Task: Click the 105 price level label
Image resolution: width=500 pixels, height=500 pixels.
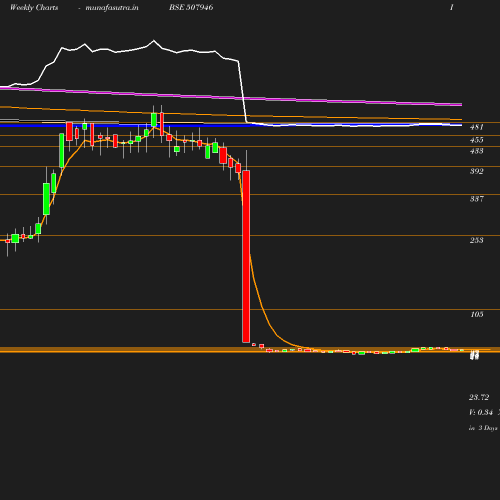Action: point(477,314)
